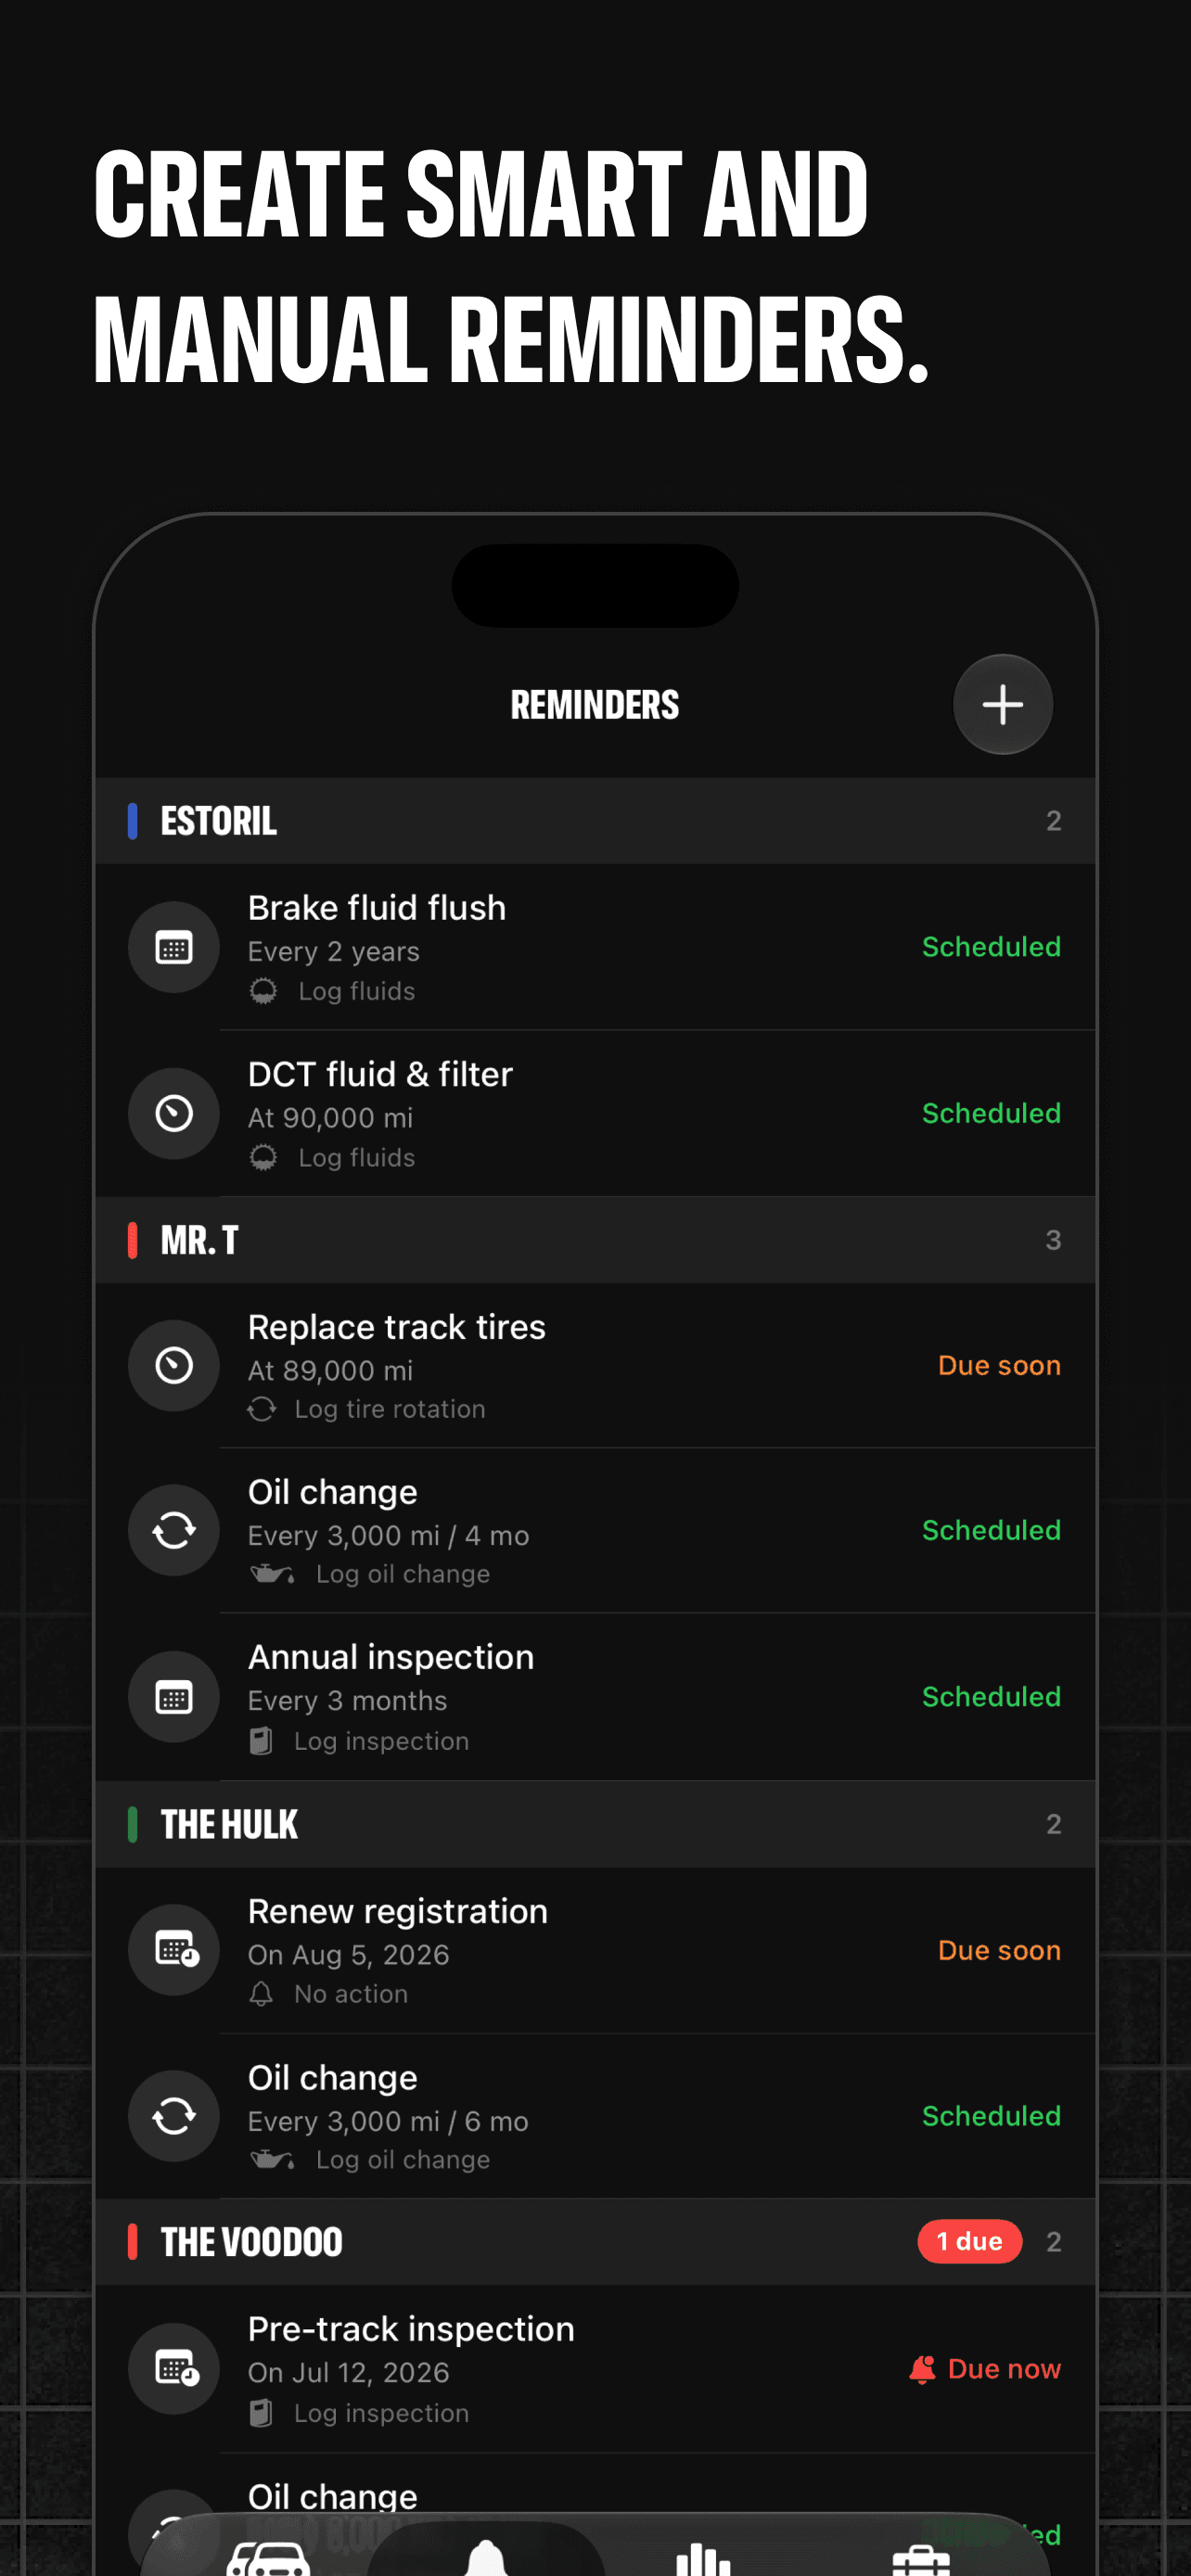Click the calendar-clock icon beside Renew registration
The height and width of the screenshot is (2576, 1191).
click(x=174, y=1950)
